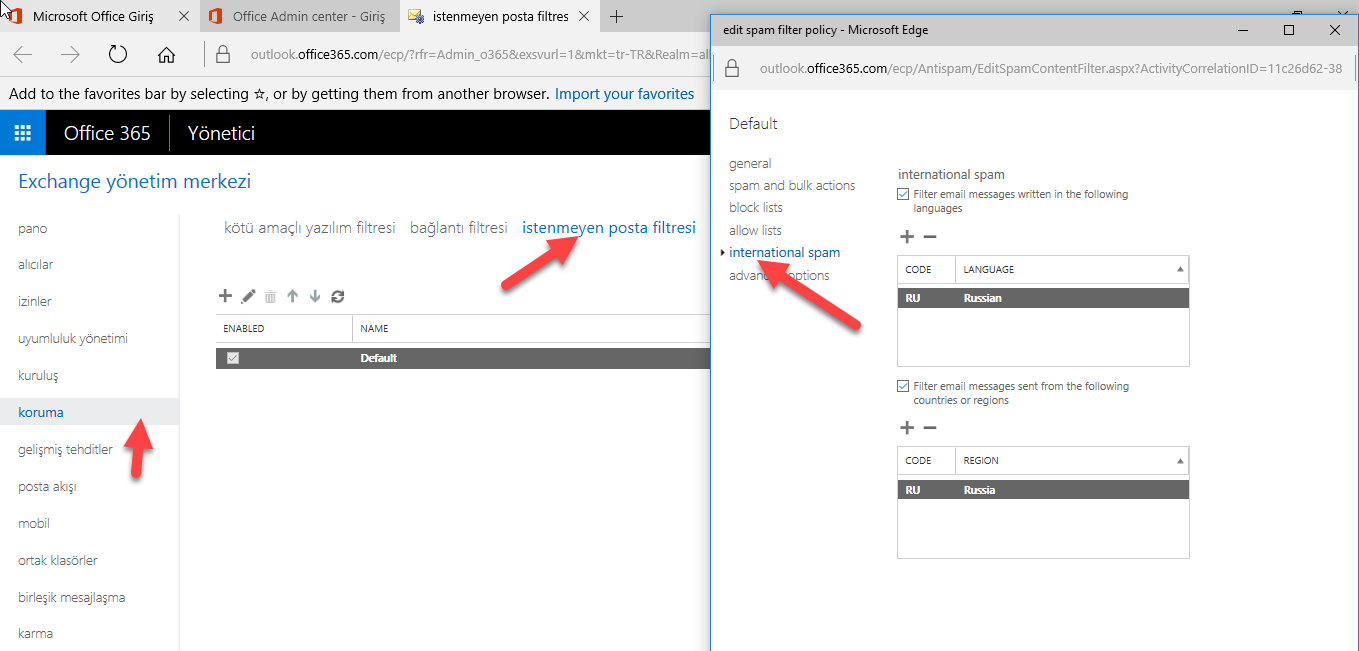Open spam and bulk actions section
1359x651 pixels.
tap(792, 185)
